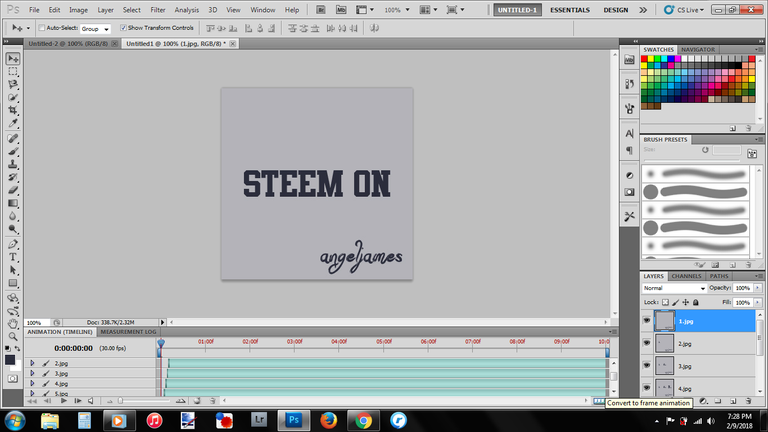Select the Move tool

13,59
